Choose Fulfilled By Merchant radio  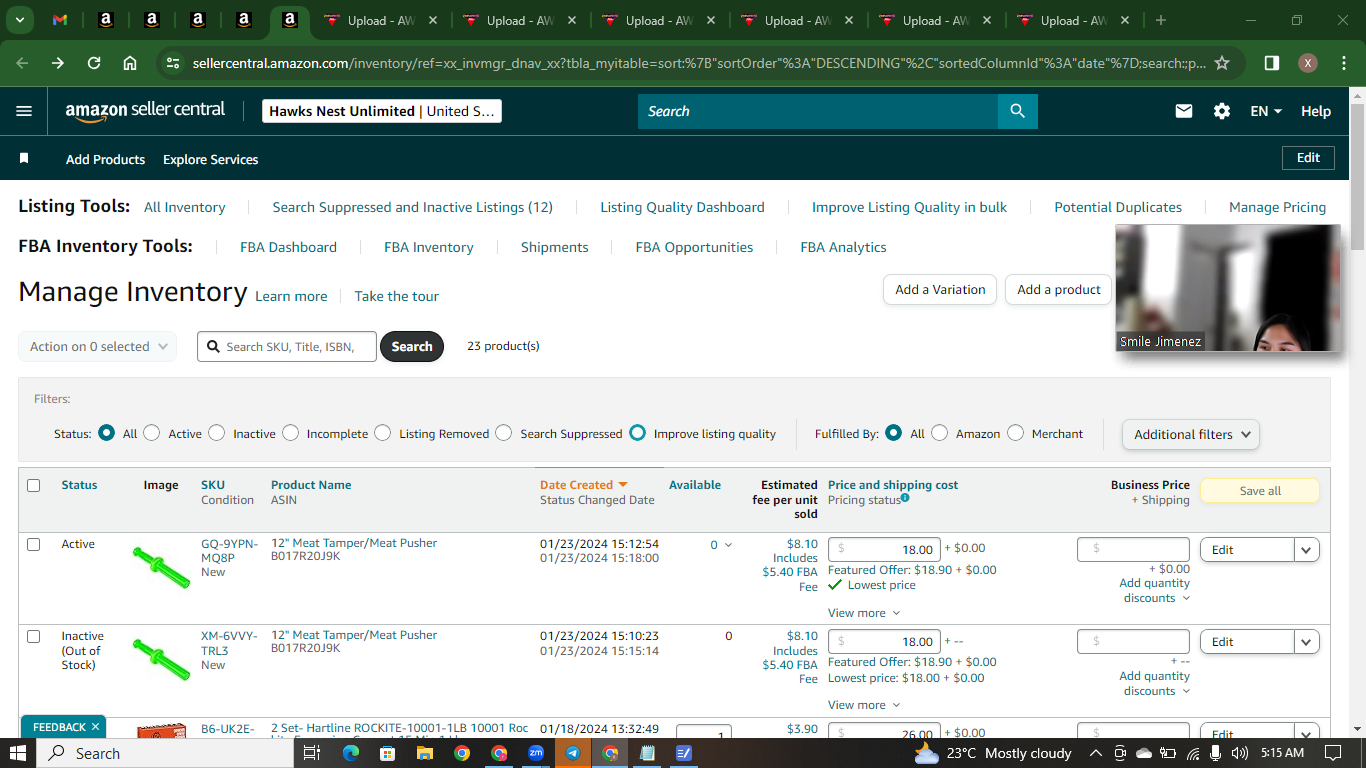point(1016,433)
